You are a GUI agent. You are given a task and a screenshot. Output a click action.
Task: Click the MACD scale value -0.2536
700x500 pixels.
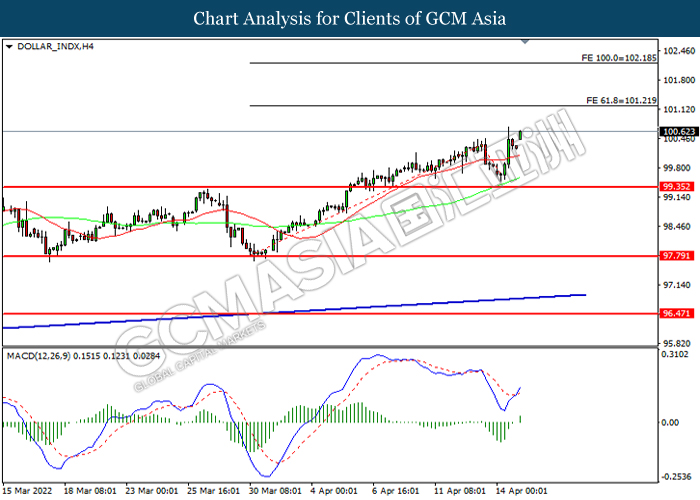coord(676,477)
